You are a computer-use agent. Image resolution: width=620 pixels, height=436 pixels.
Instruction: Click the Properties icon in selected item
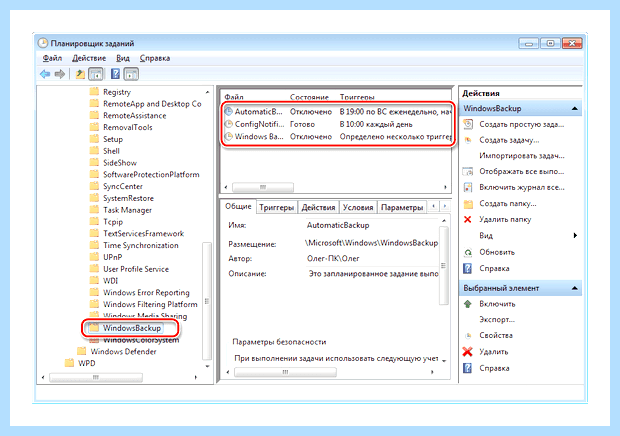(x=468, y=335)
